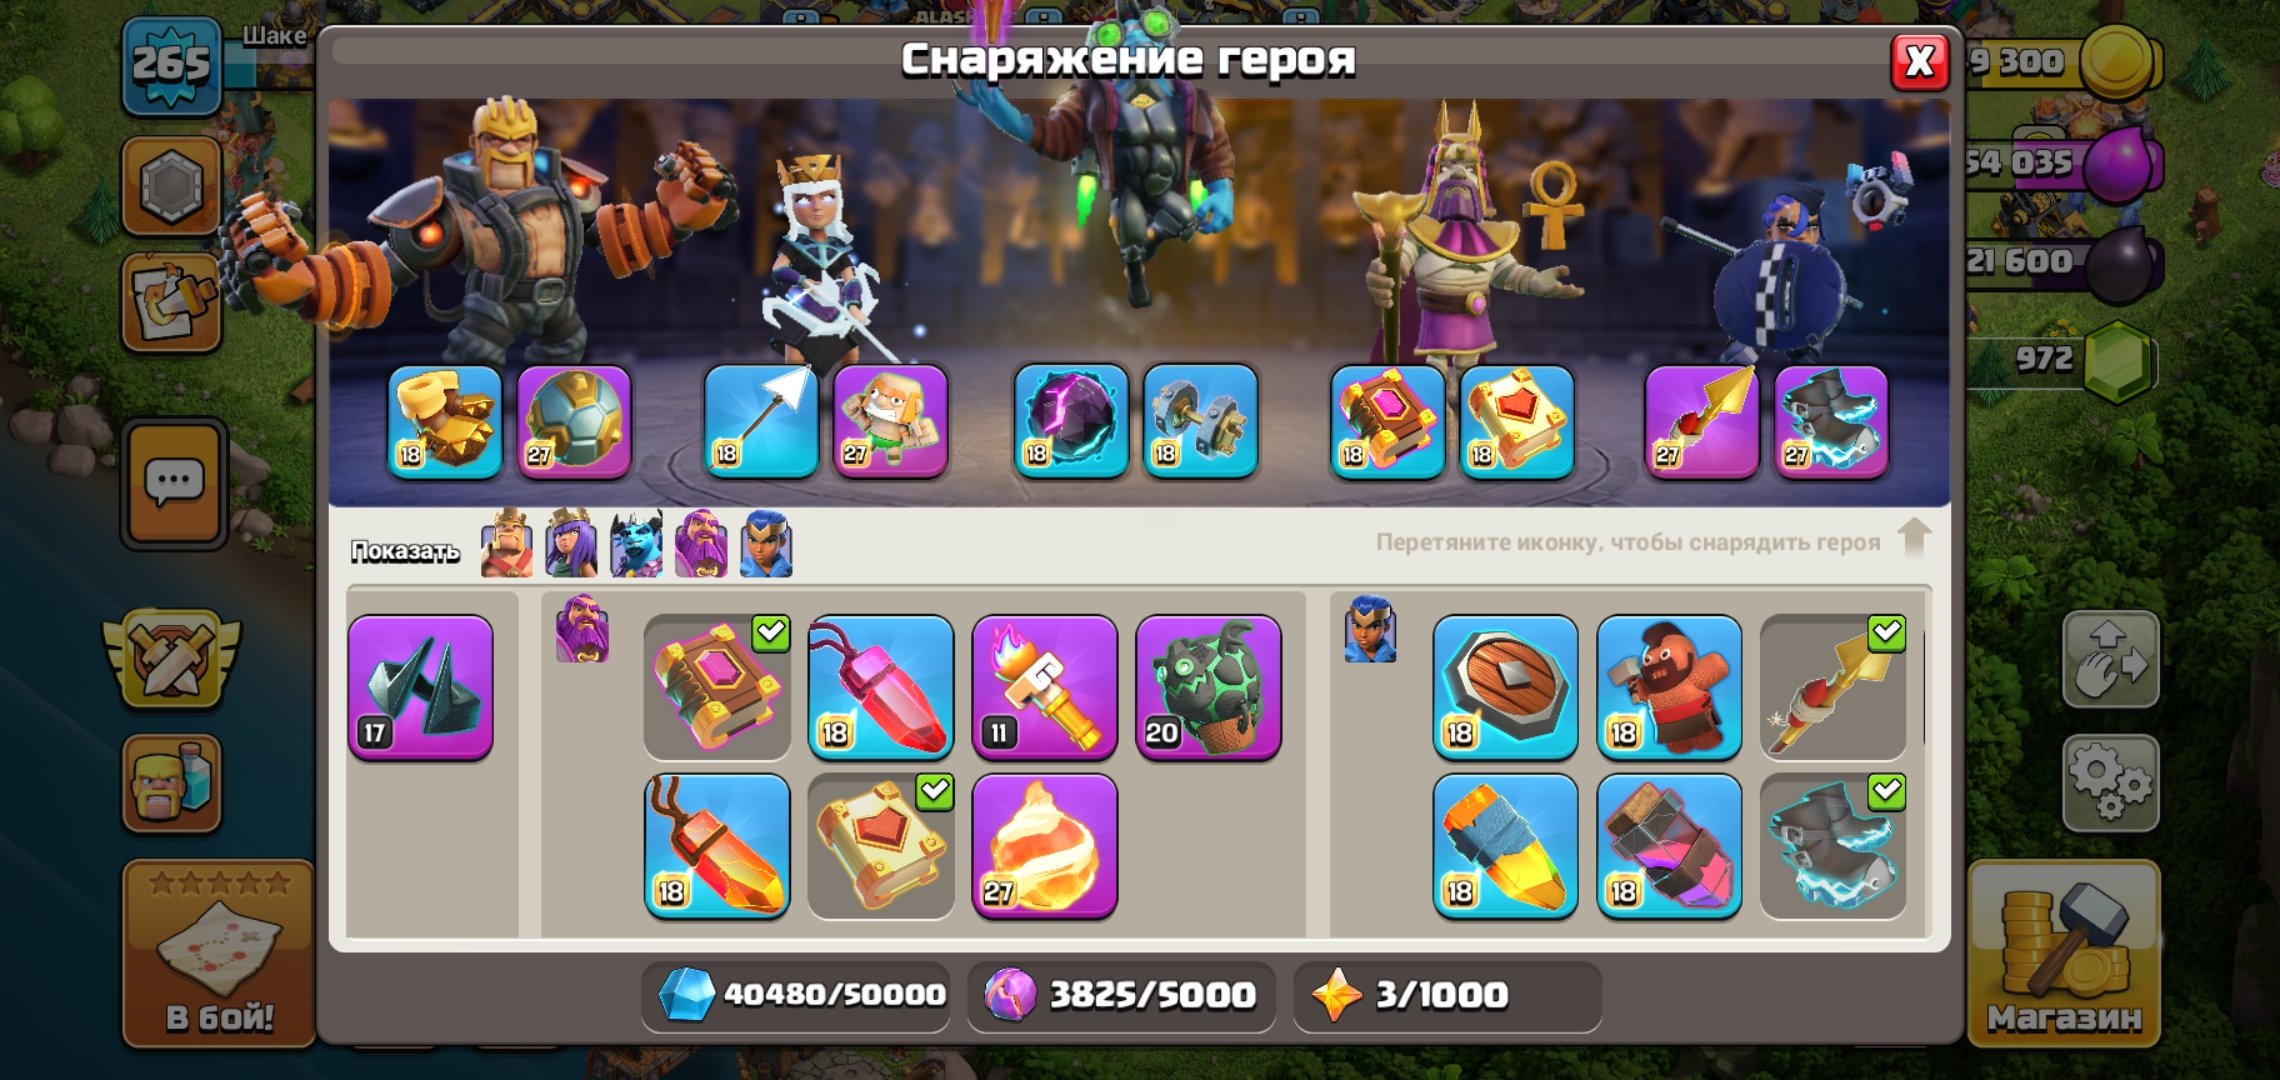Screen dimensions: 2280x1080
Task: Pick the level 20 green rocky balloon equipment
Action: coord(1208,688)
